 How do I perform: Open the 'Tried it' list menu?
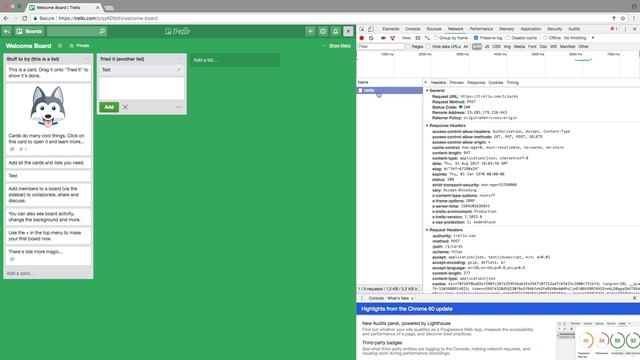coord(181,59)
